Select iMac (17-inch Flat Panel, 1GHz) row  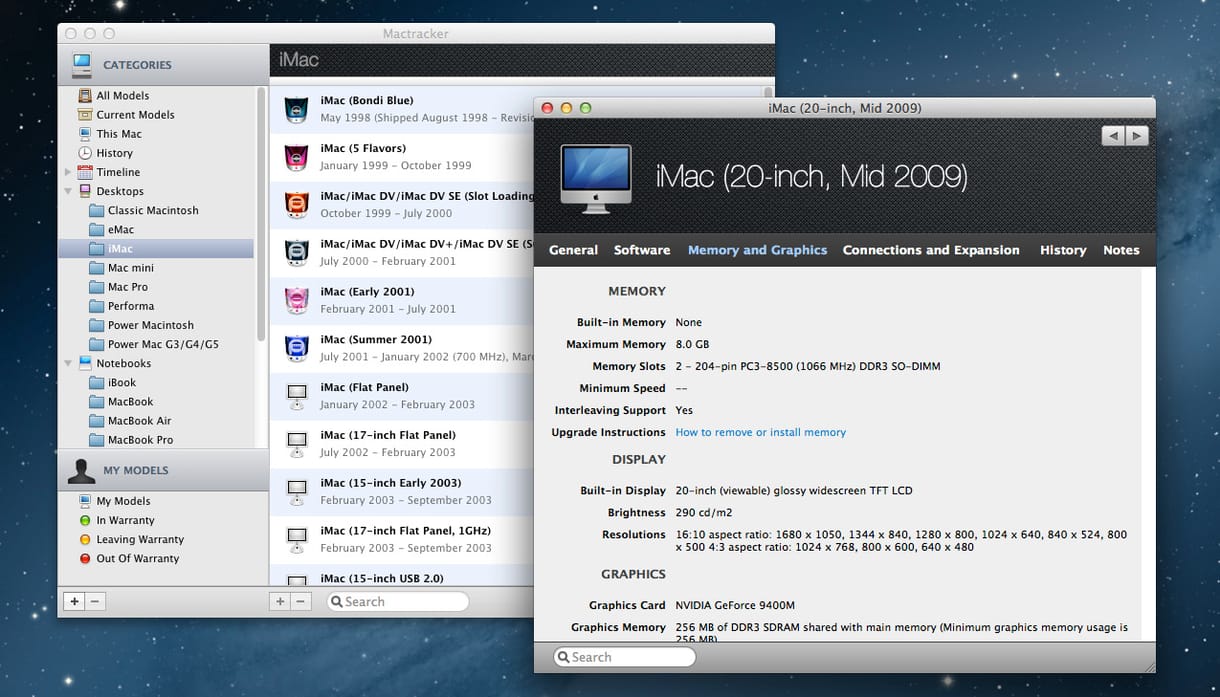click(401, 540)
